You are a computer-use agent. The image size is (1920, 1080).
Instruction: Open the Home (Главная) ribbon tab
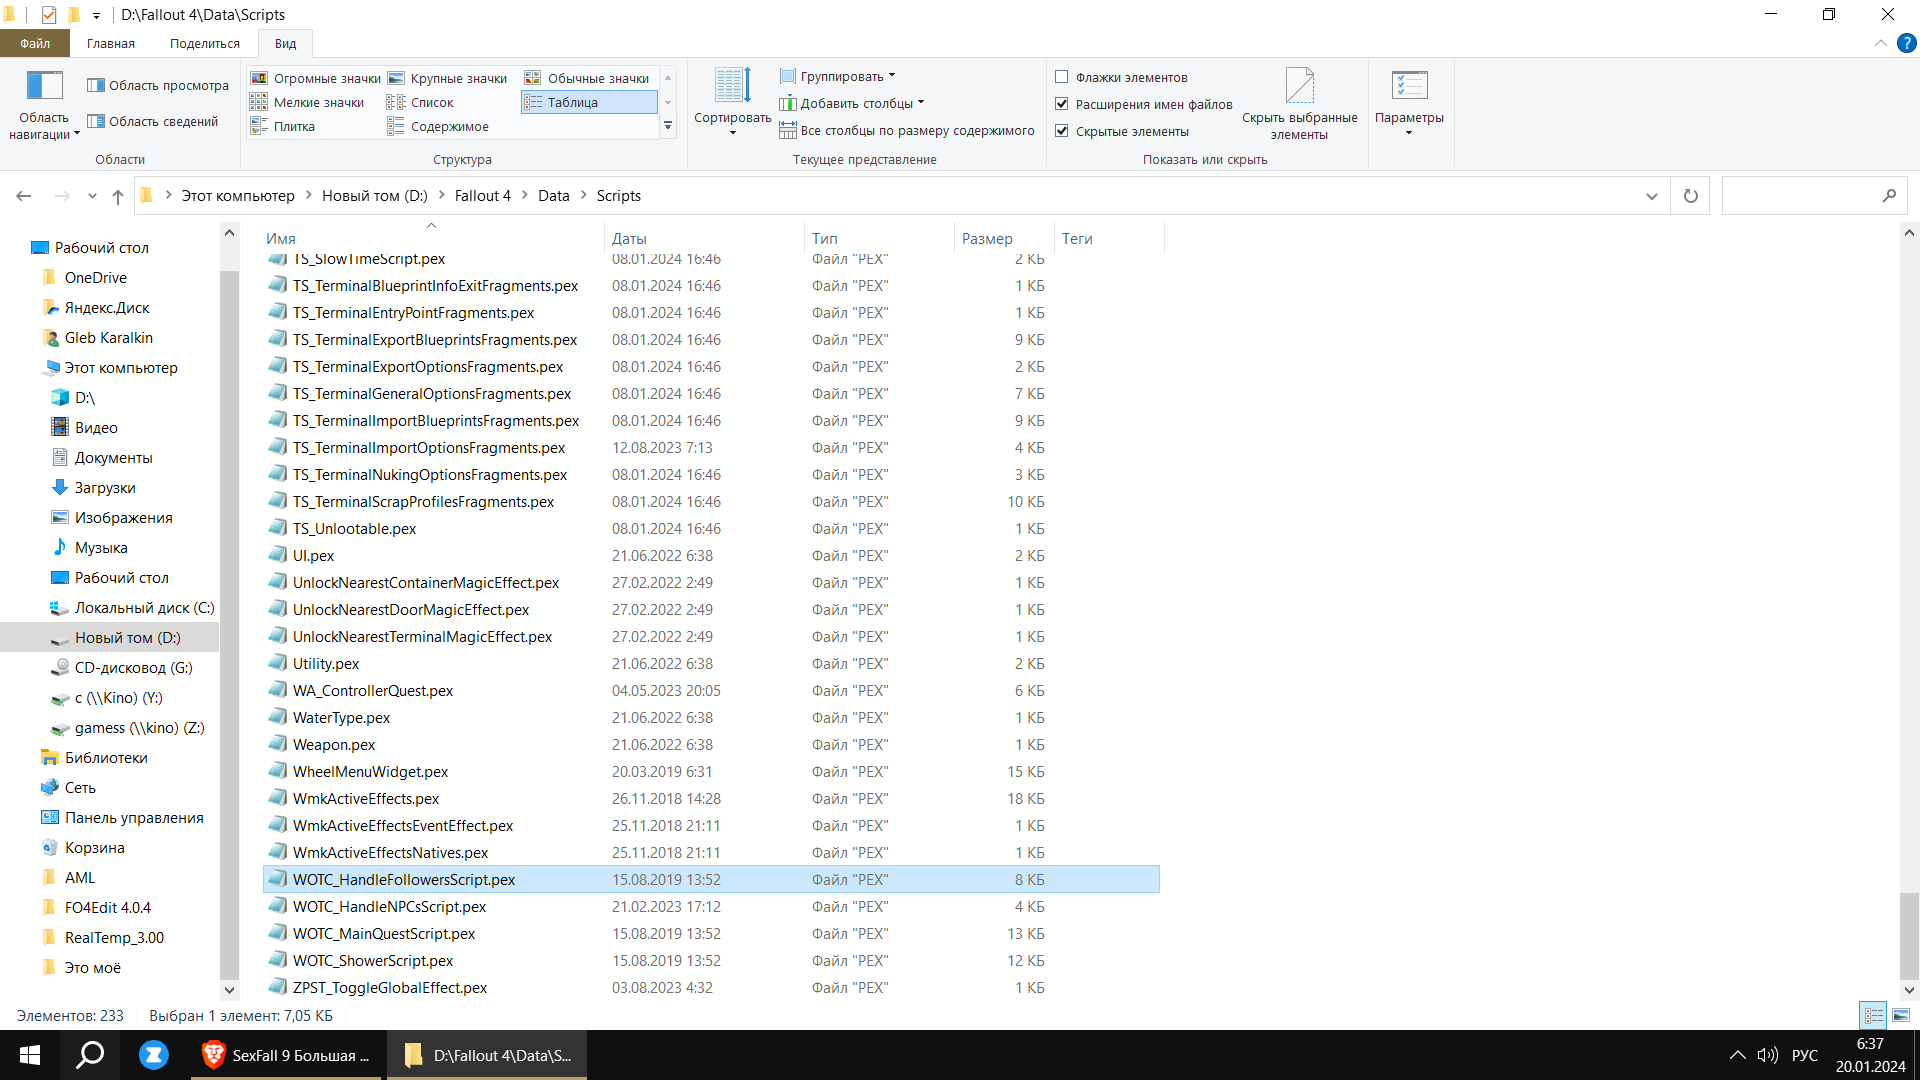point(110,43)
